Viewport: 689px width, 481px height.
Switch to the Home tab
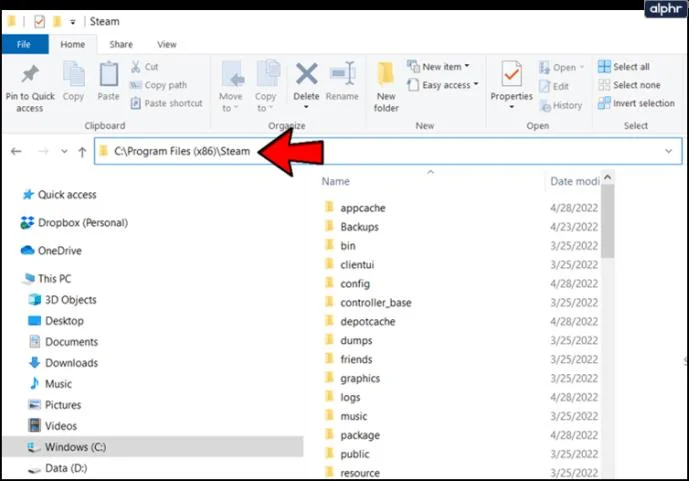pyautogui.click(x=73, y=44)
